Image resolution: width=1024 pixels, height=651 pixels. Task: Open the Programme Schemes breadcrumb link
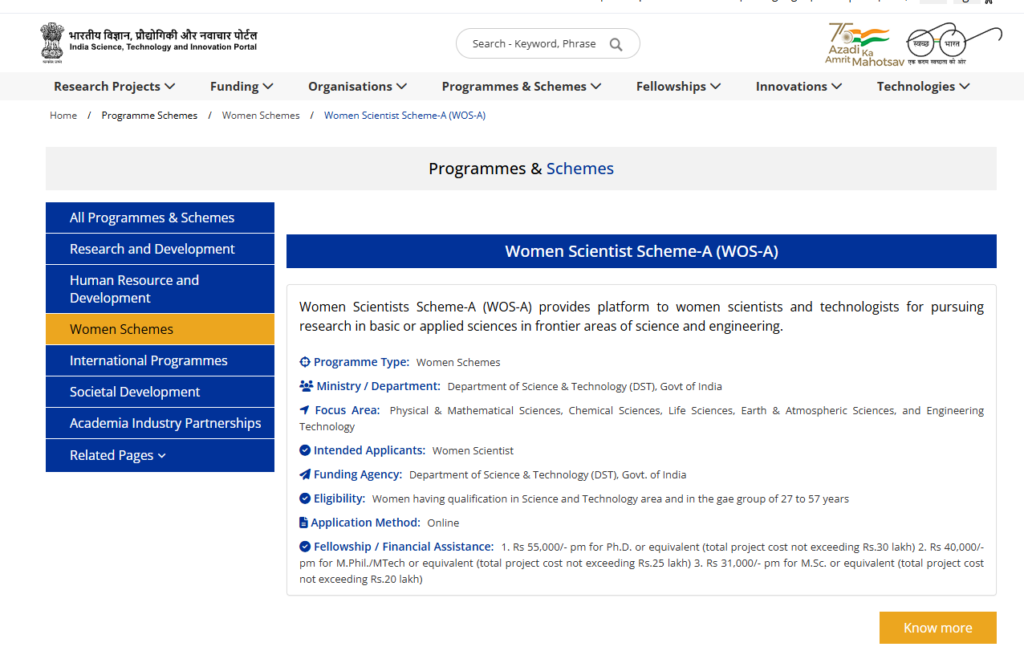pyautogui.click(x=149, y=115)
